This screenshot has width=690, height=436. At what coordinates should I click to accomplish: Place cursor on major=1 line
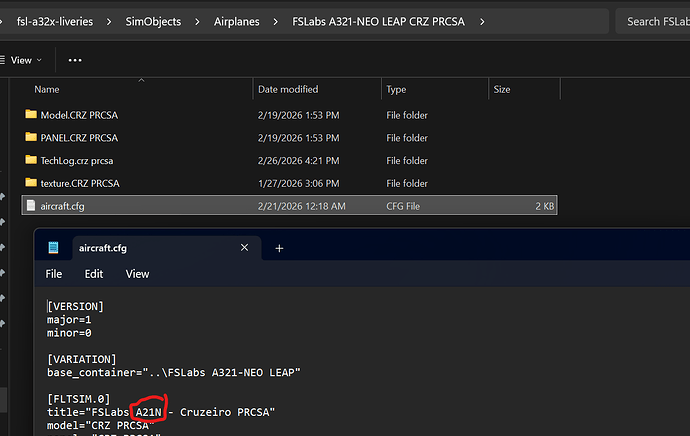tap(69, 320)
